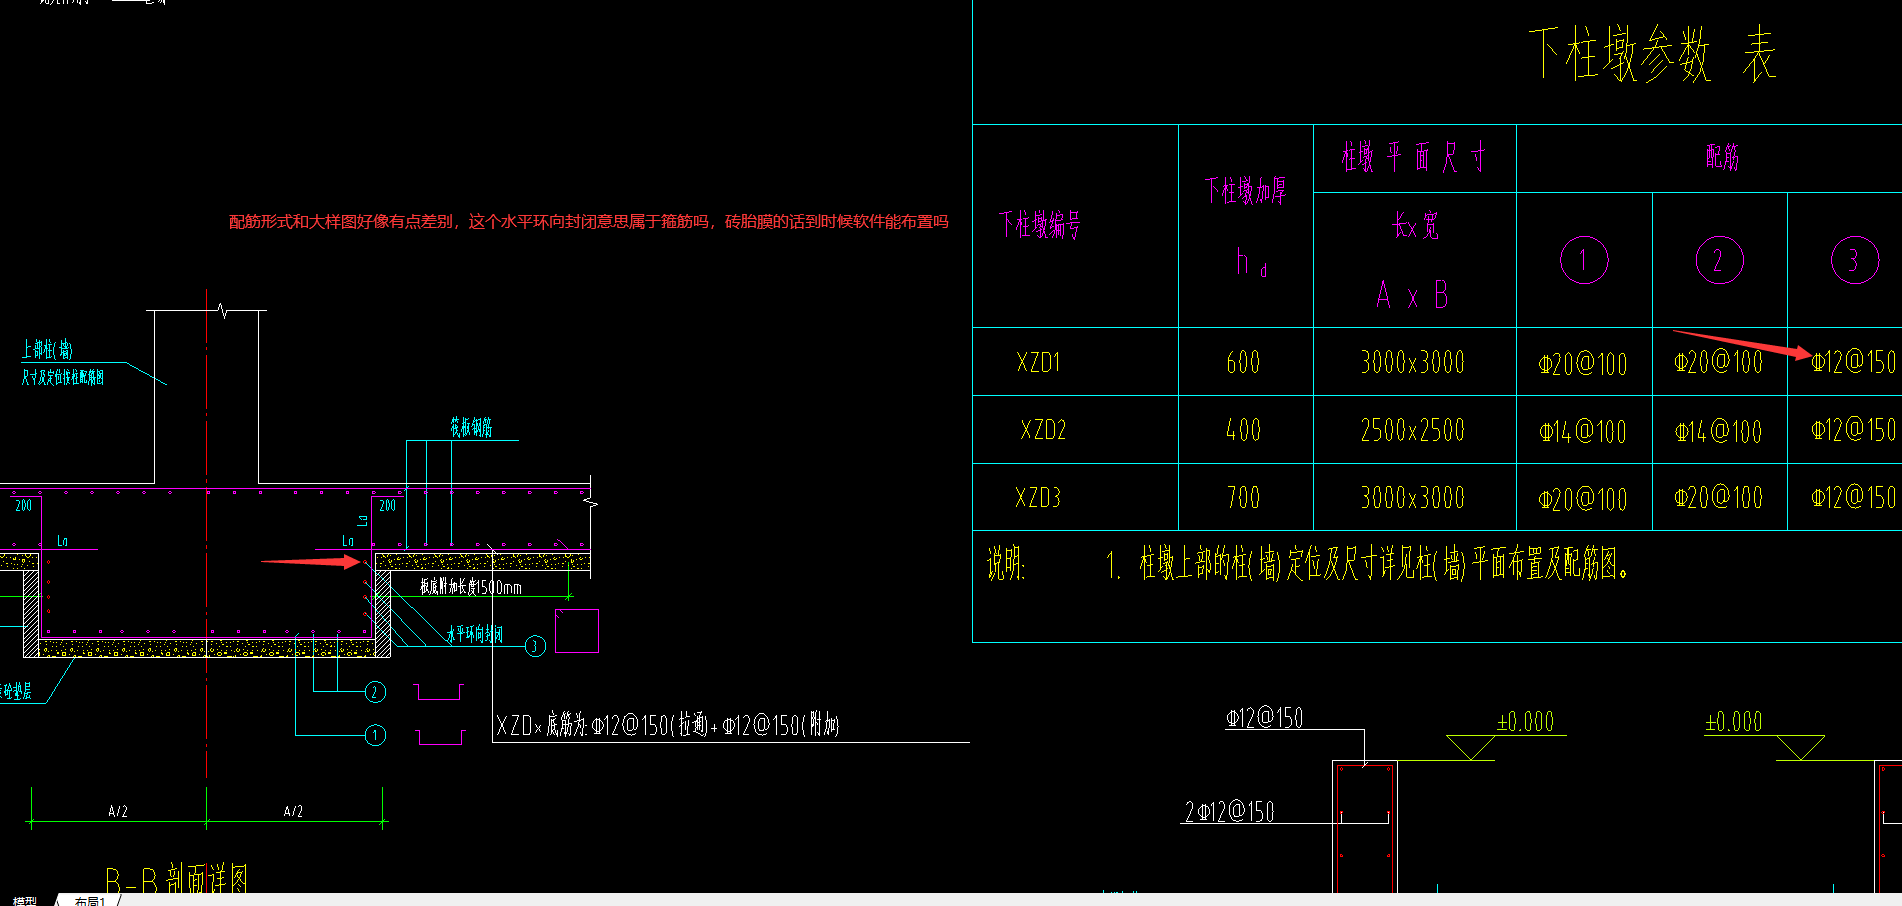Click XZD2 column ③ rebar Φ12@150

[1853, 430]
